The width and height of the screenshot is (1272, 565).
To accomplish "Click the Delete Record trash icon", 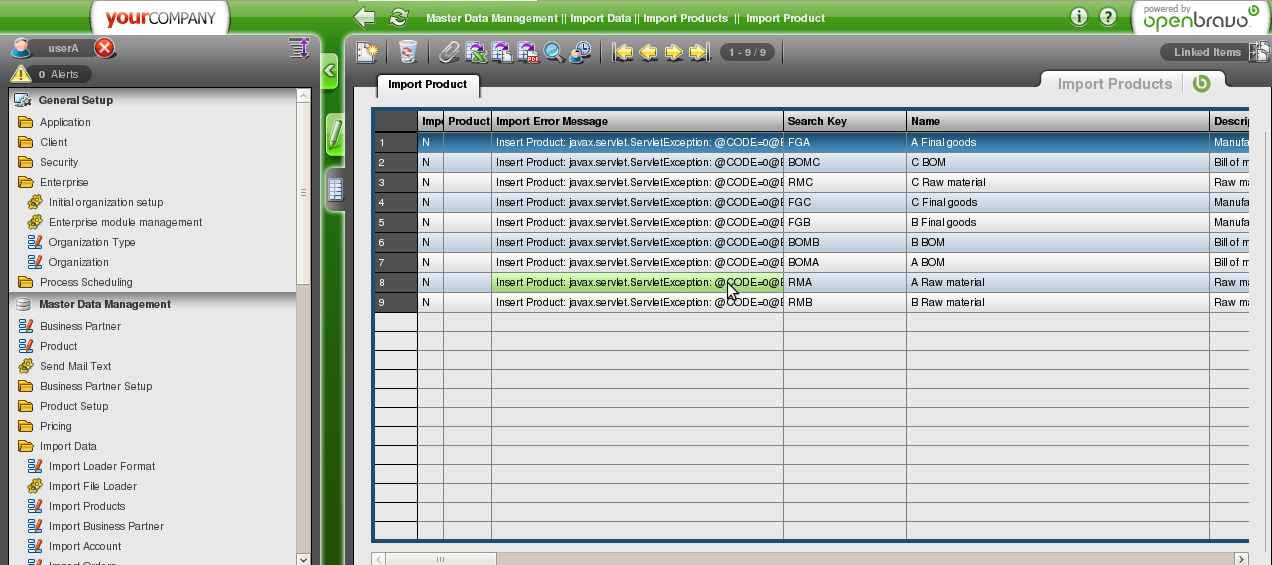I will 408,52.
